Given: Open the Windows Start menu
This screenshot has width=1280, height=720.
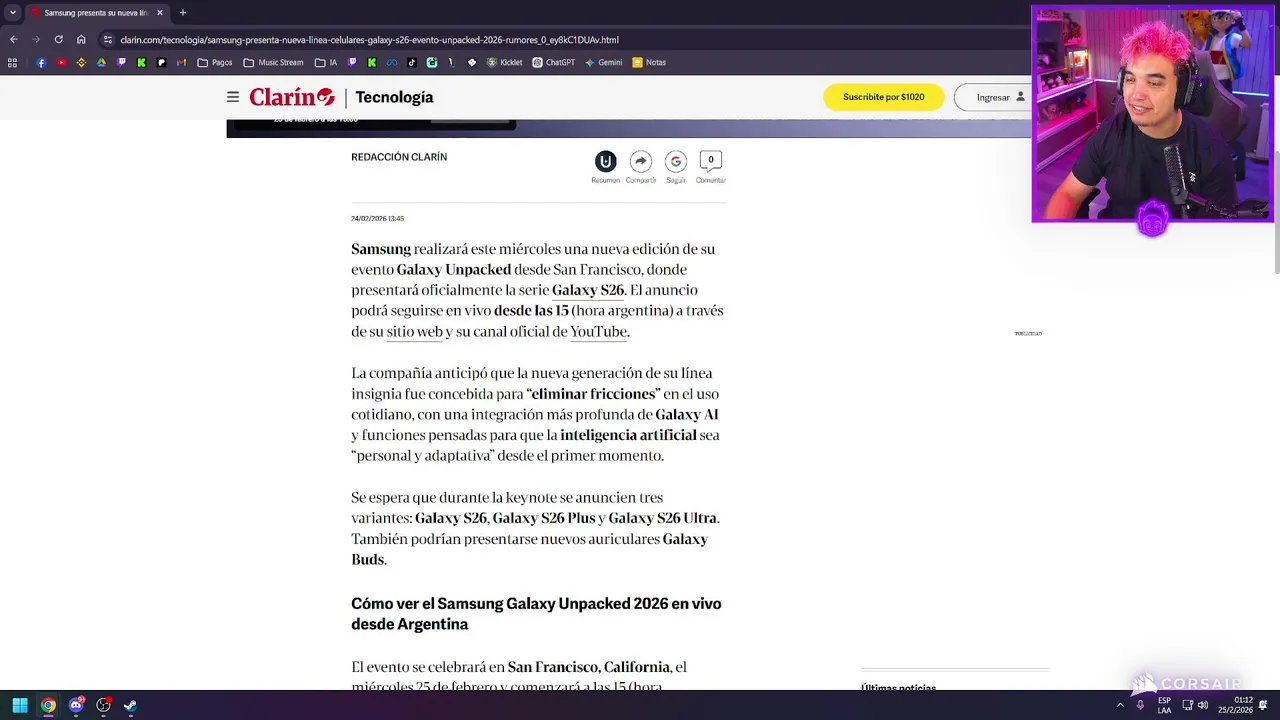Looking at the screenshot, I should (20, 705).
